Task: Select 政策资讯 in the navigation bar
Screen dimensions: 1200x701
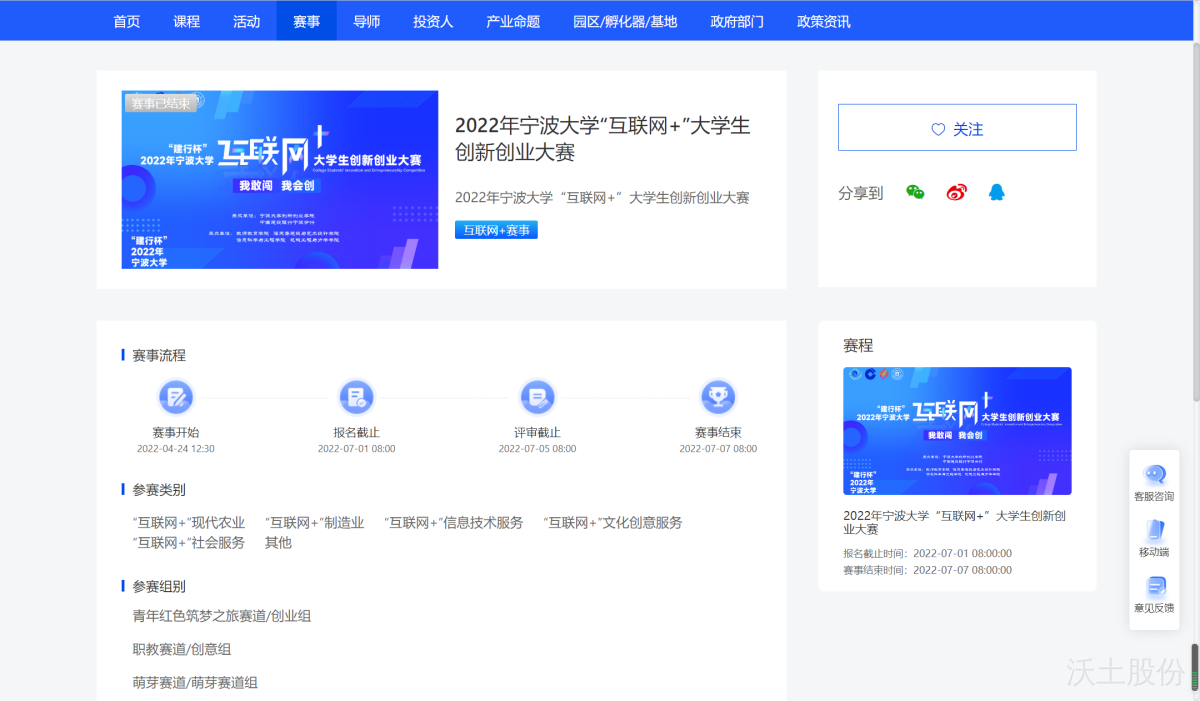Action: click(x=824, y=21)
